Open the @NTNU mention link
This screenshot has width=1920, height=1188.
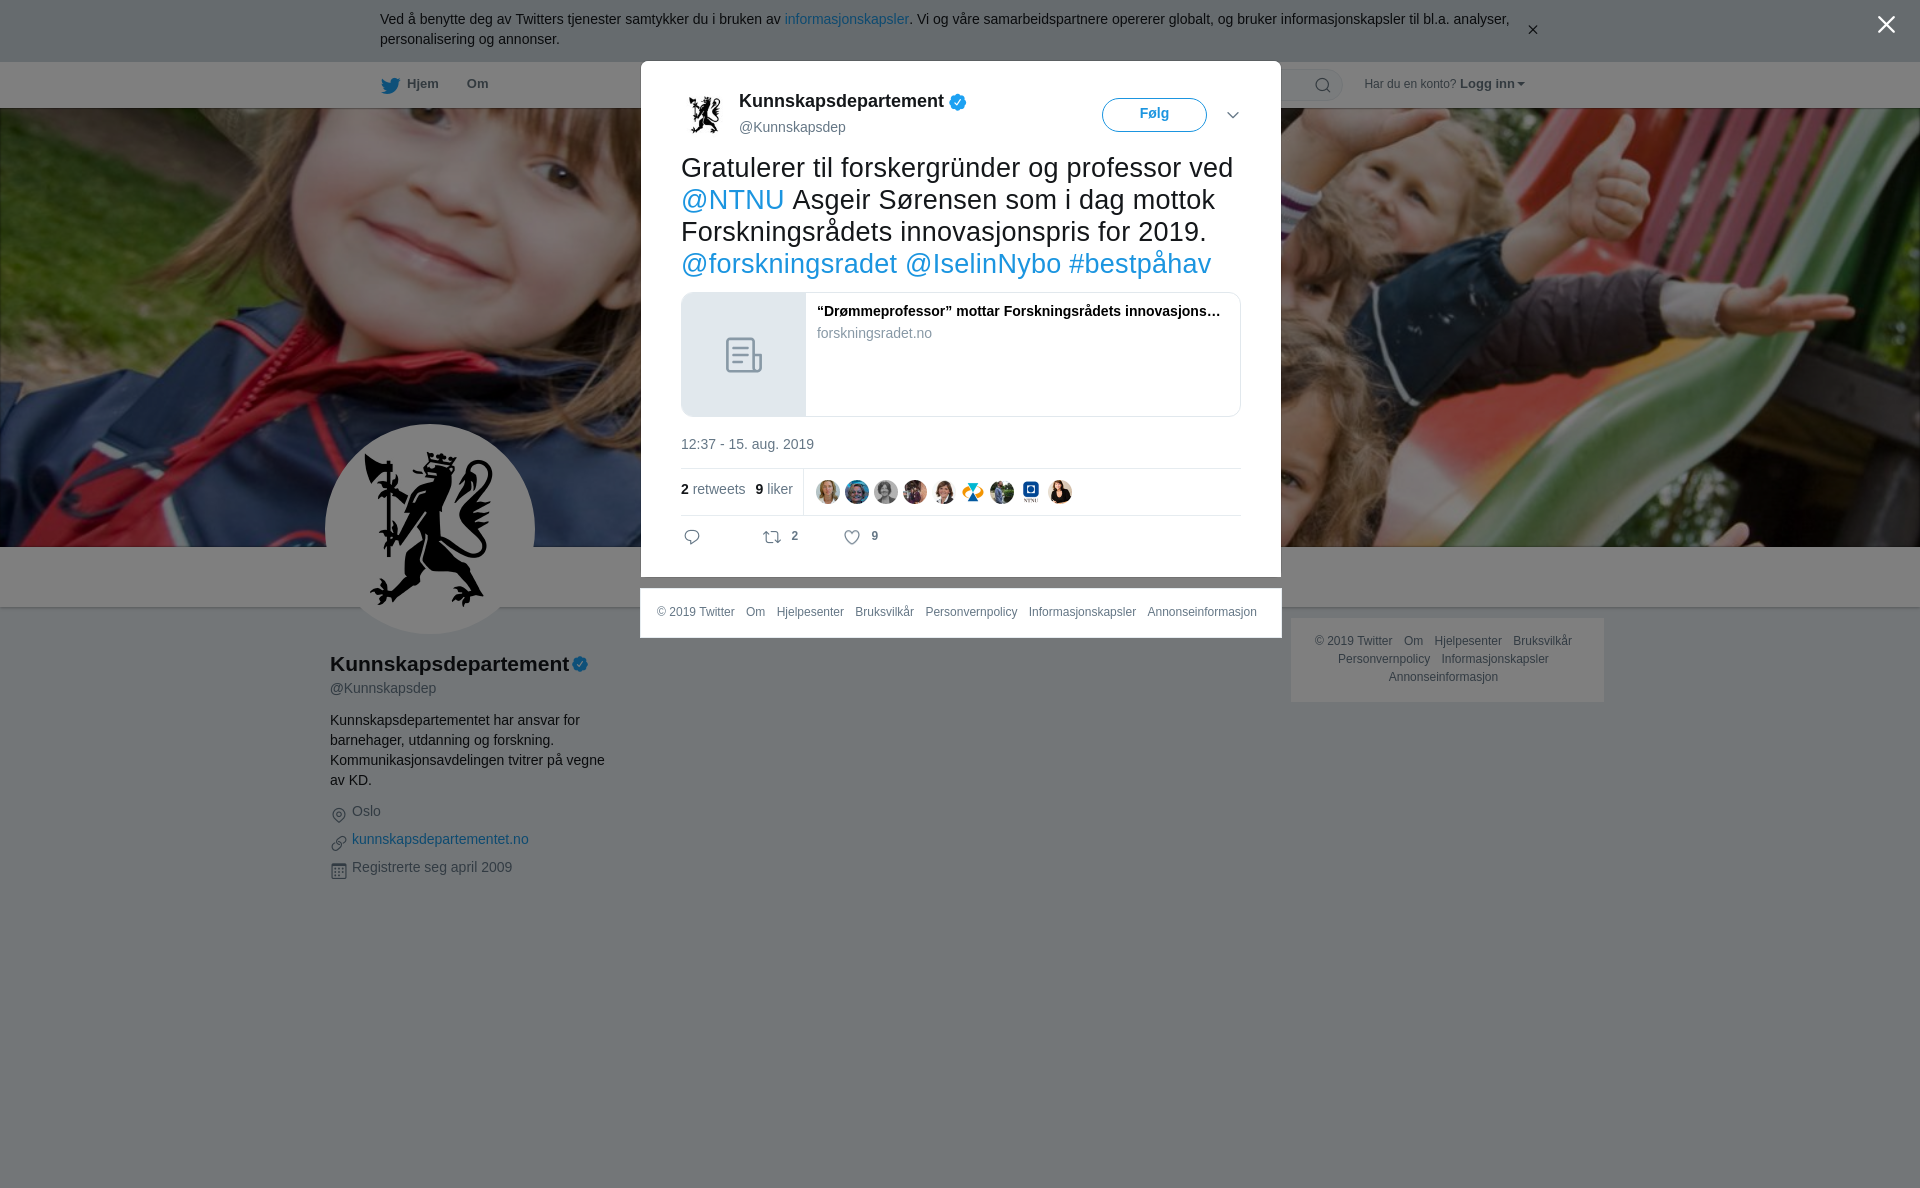[x=733, y=200]
